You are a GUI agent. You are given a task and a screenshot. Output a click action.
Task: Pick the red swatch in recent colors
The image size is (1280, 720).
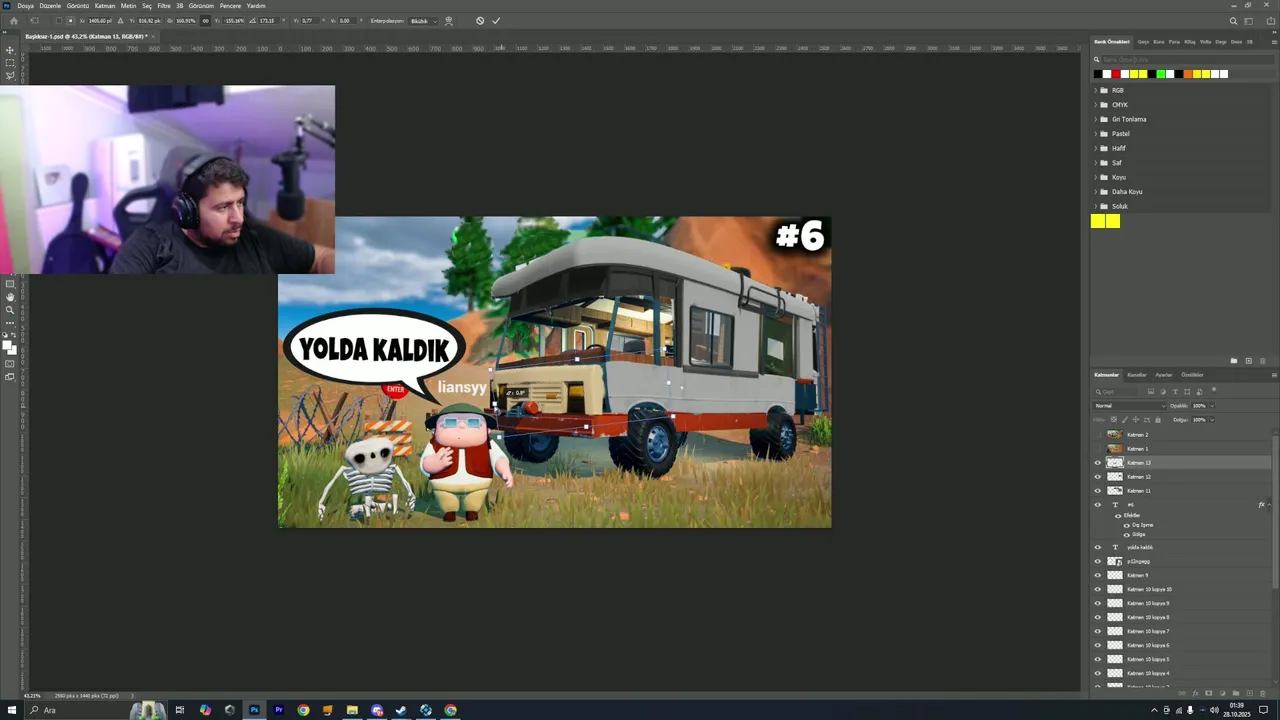[1116, 74]
